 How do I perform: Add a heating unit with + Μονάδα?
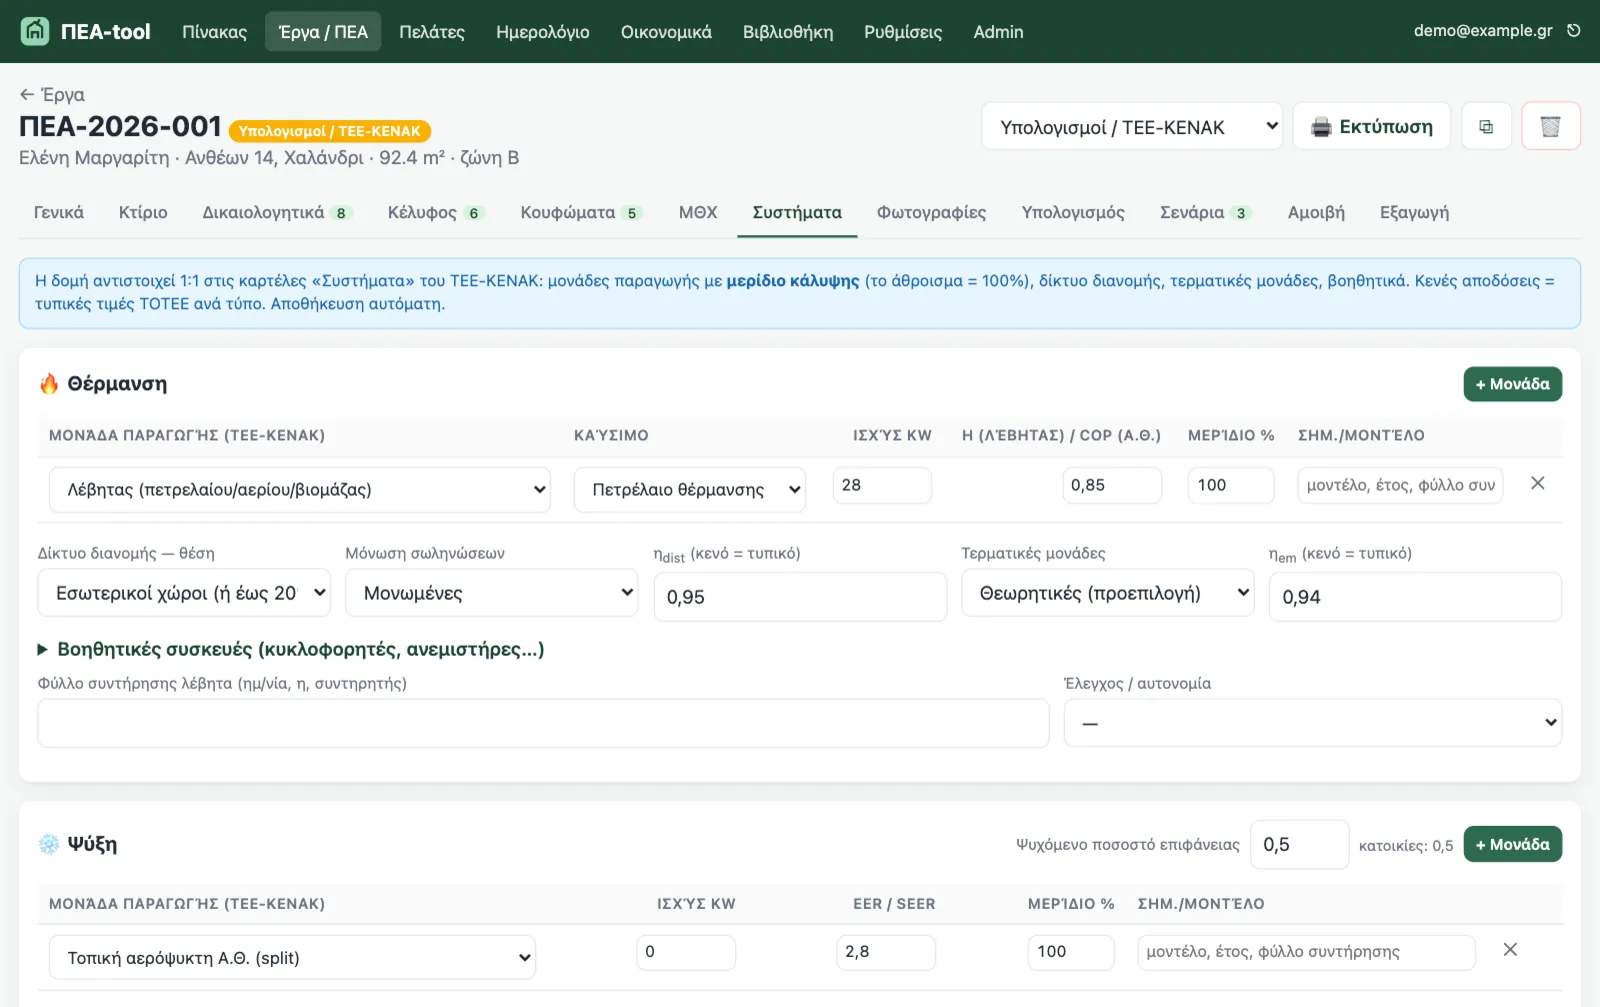point(1512,384)
